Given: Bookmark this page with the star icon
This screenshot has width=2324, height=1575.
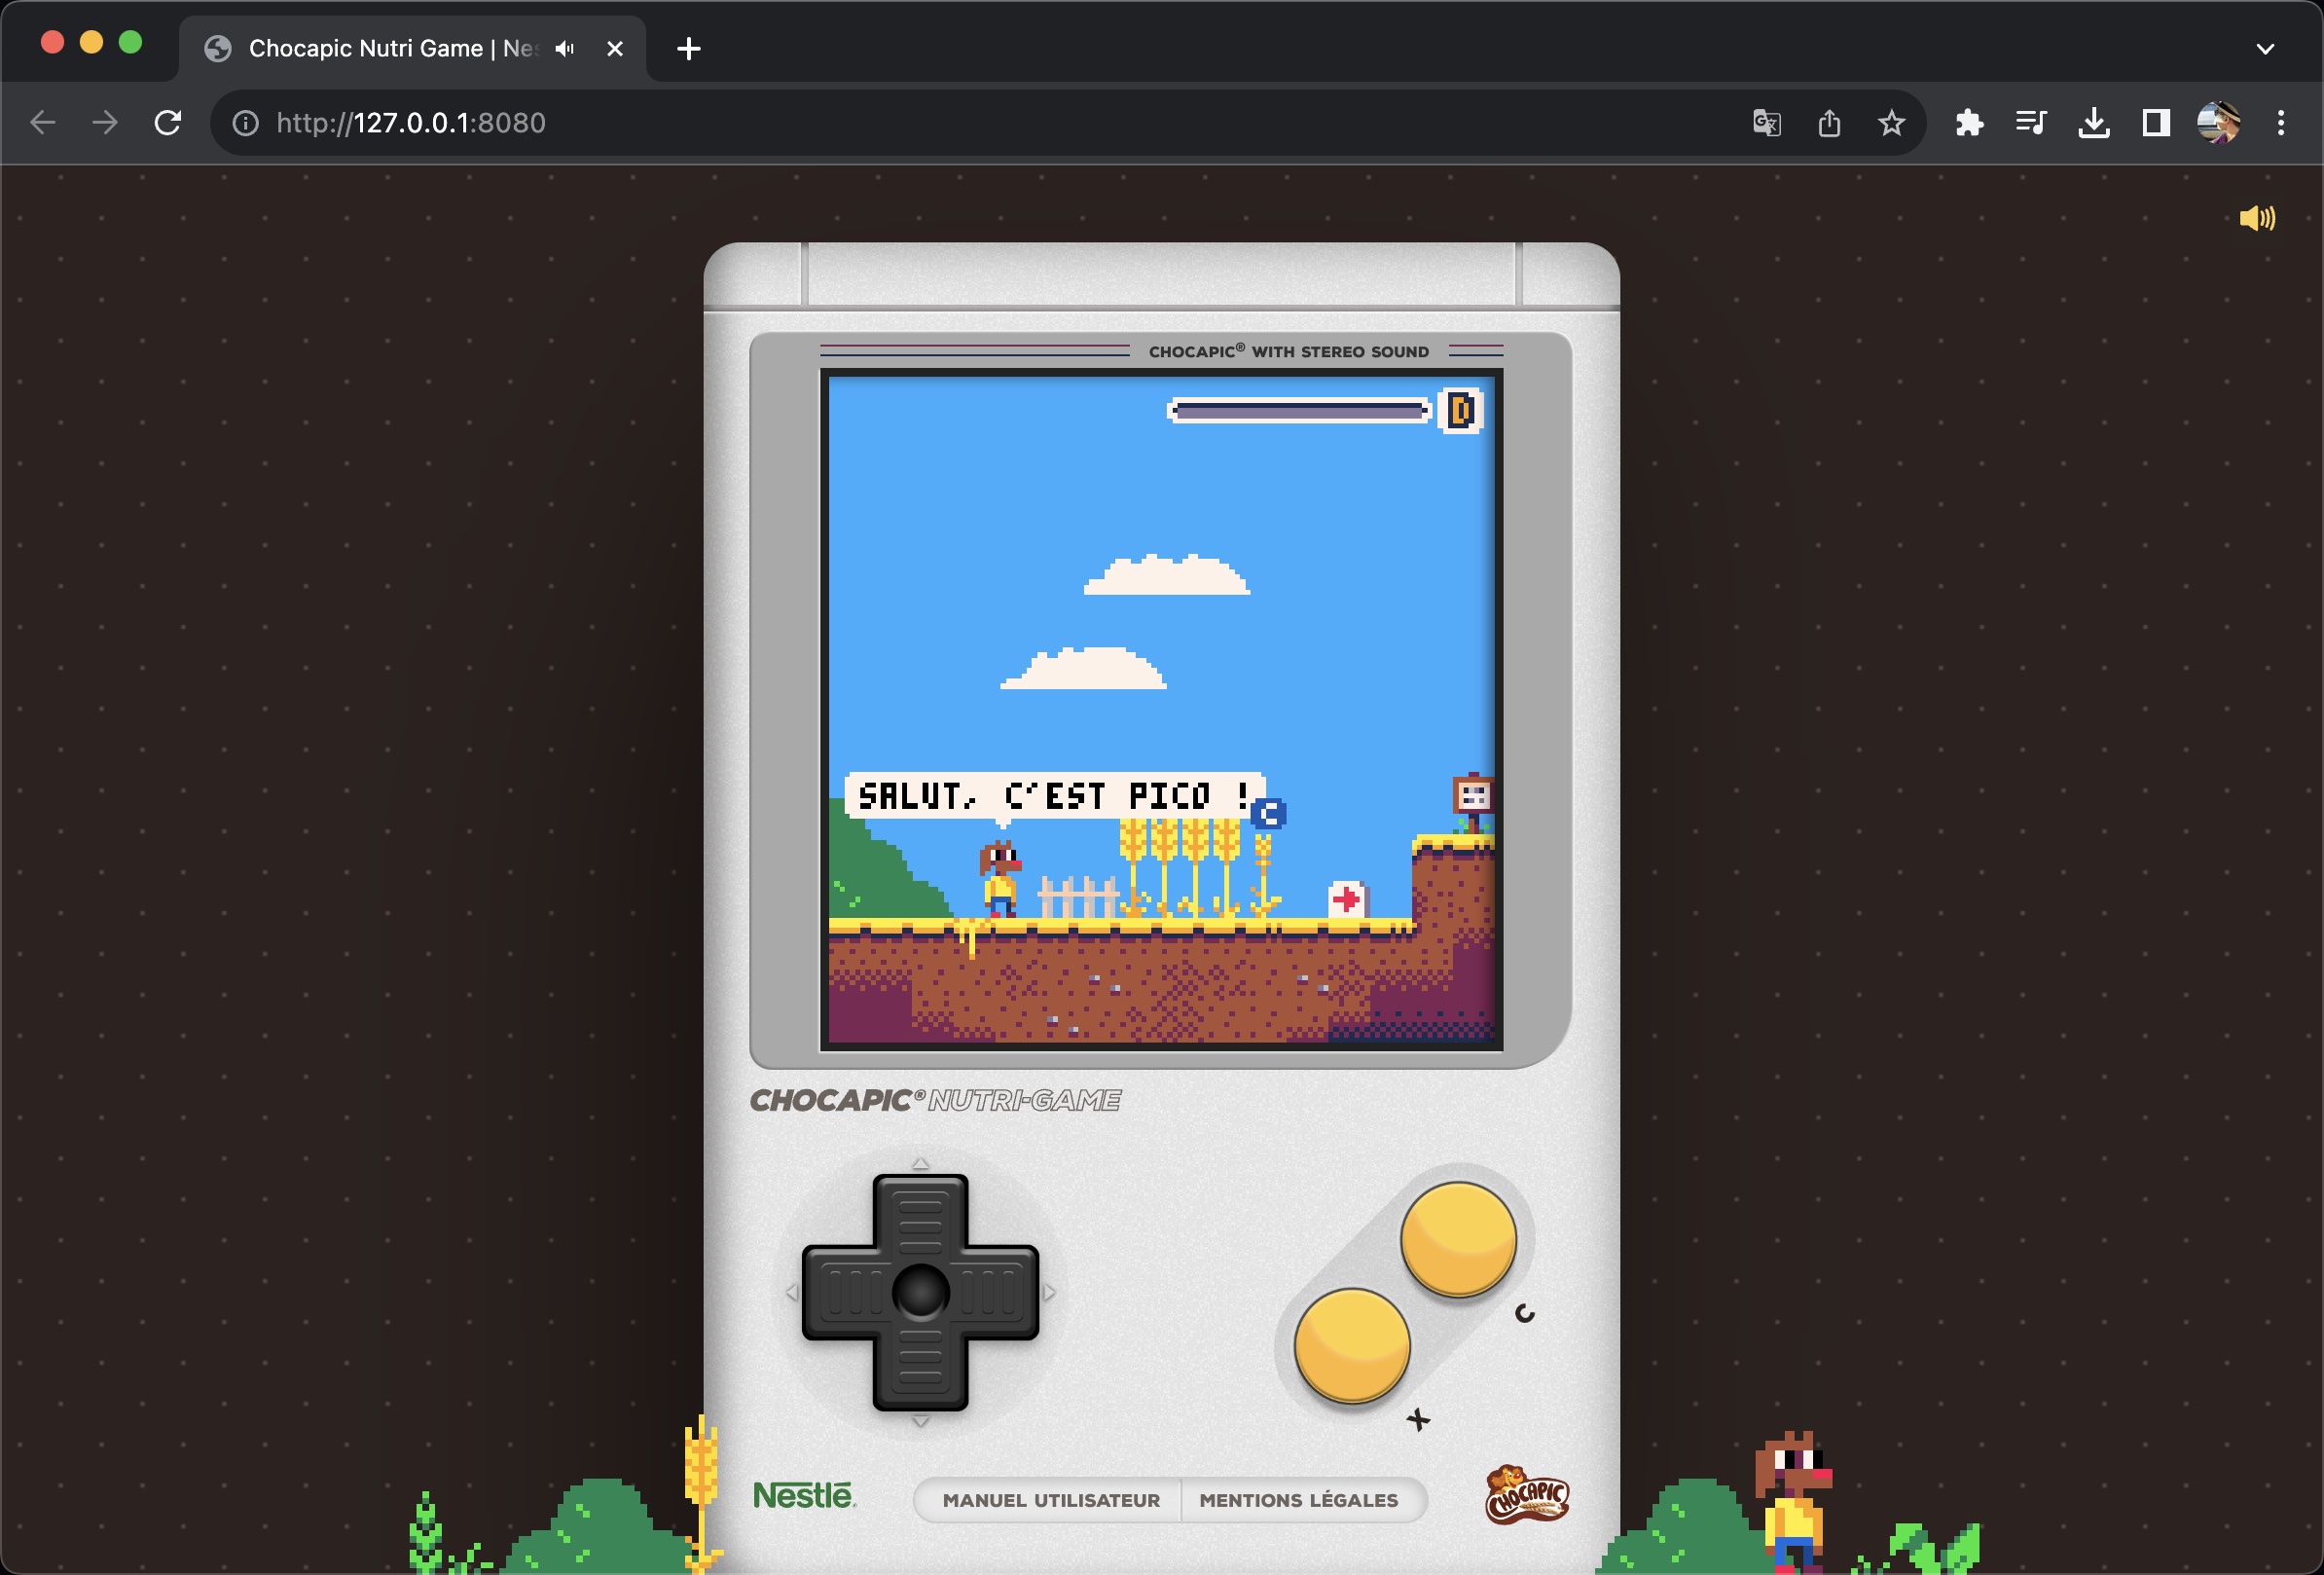Looking at the screenshot, I should click(x=1890, y=123).
